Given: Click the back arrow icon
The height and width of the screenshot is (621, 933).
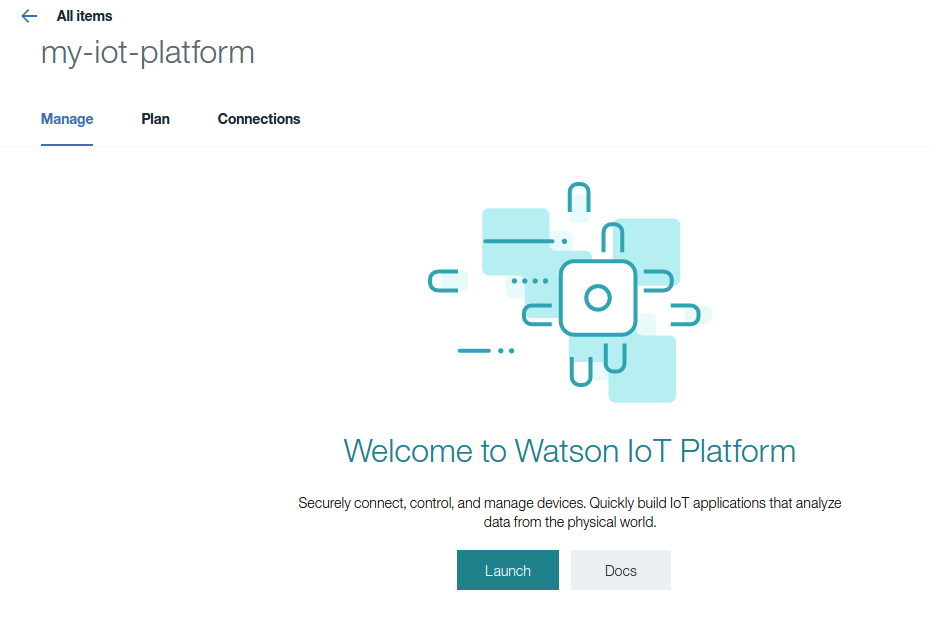Looking at the screenshot, I should tap(29, 16).
